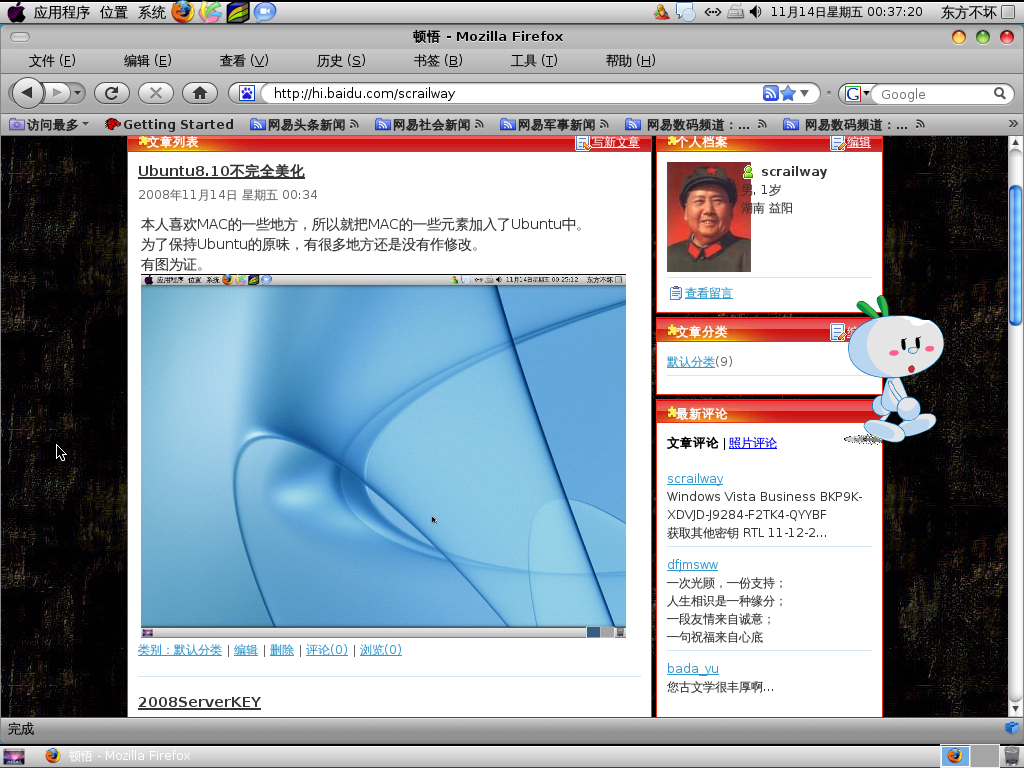Open commenter bada_yu's profile link
1024x768 pixels.
pyautogui.click(x=692, y=669)
